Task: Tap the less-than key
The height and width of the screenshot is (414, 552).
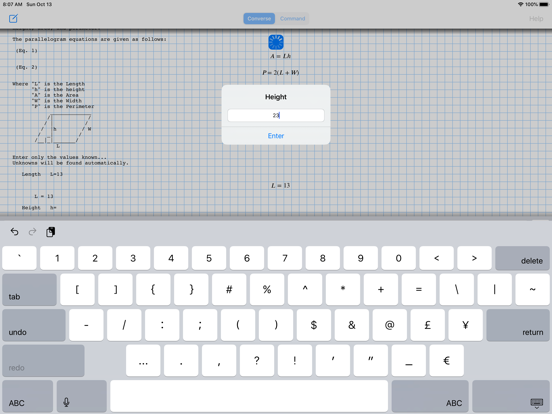Action: [437, 258]
